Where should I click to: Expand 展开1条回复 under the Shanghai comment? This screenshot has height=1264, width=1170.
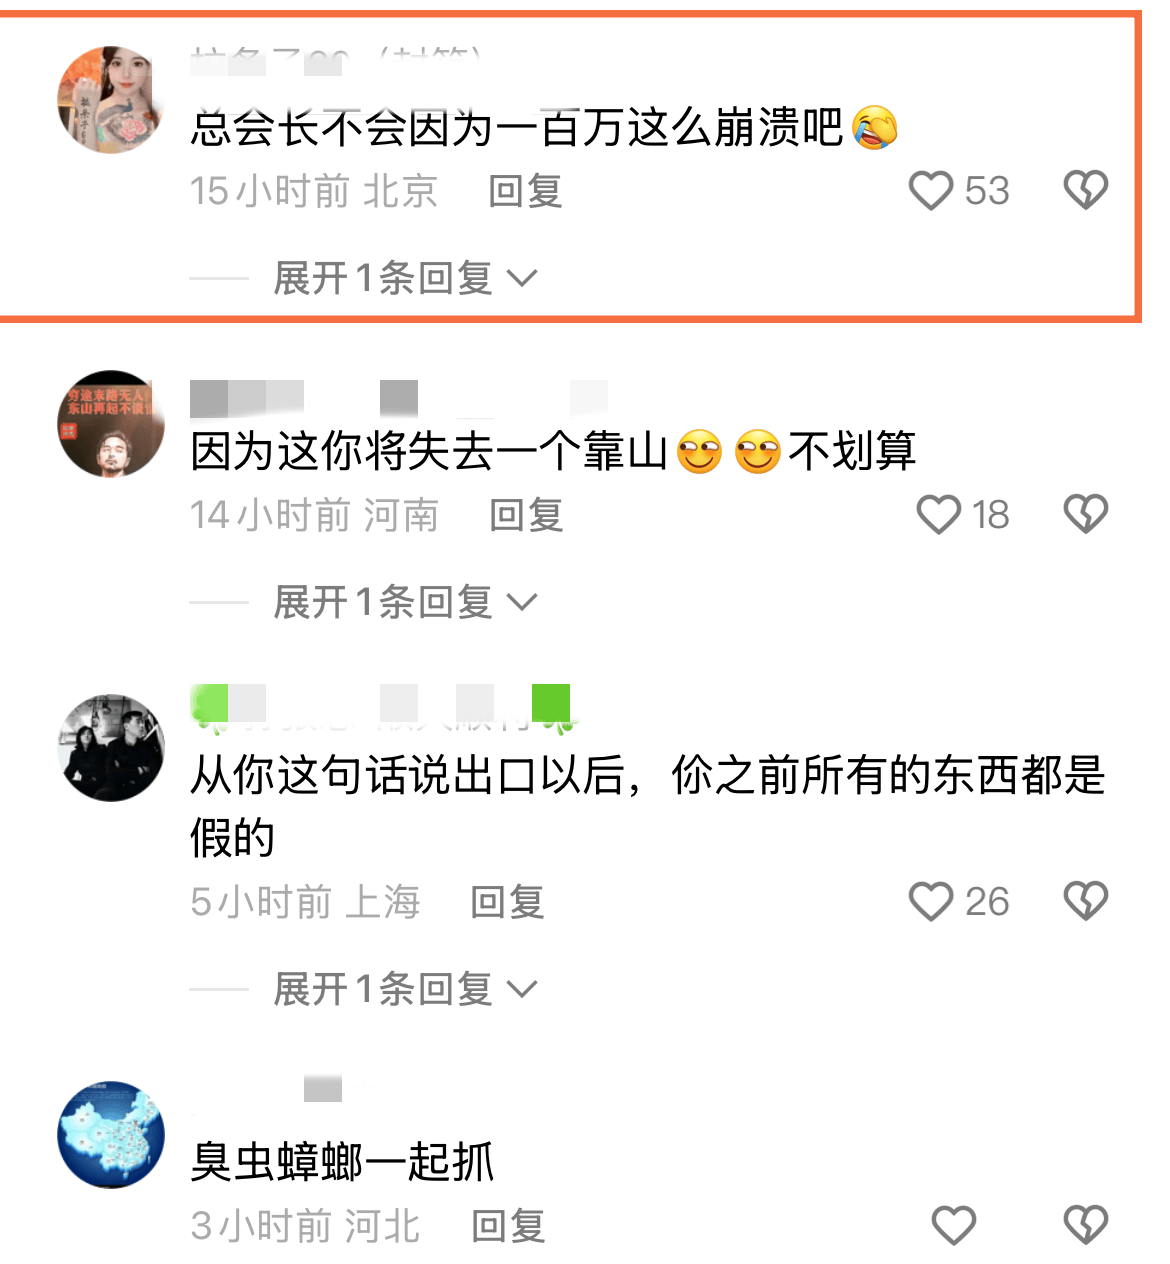tap(405, 989)
